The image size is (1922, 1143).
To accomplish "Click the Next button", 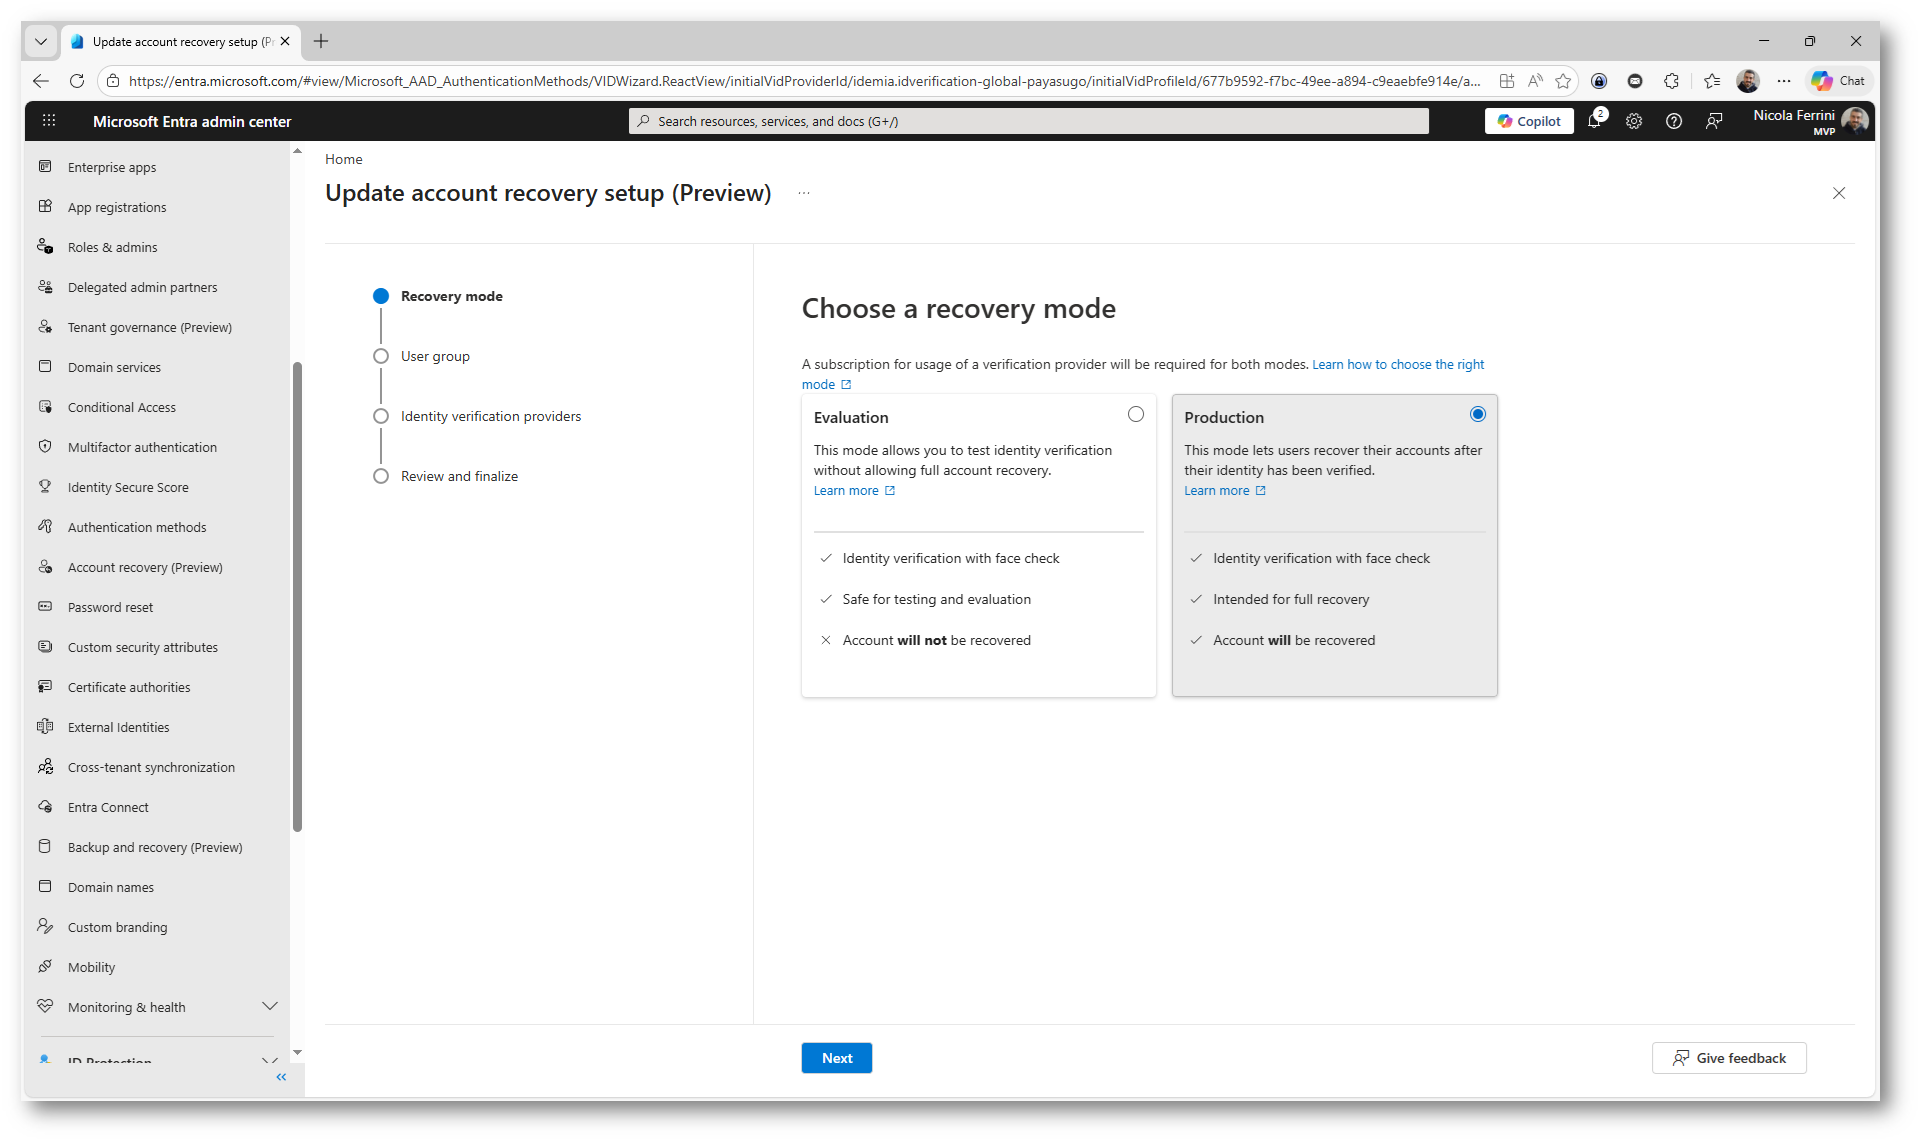I will tap(836, 1058).
